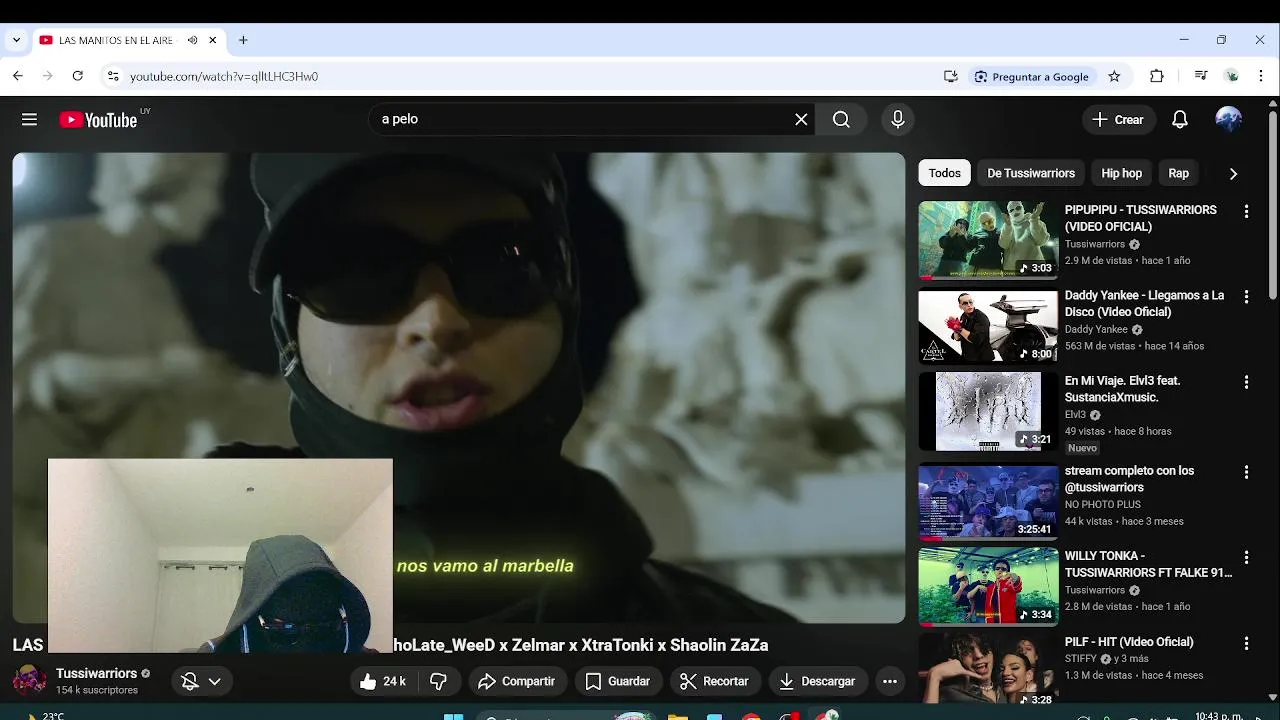Screen dimensions: 1280x720
Task: Open the taskbar clock showing 10:43 p. m.
Action: tap(1219, 716)
